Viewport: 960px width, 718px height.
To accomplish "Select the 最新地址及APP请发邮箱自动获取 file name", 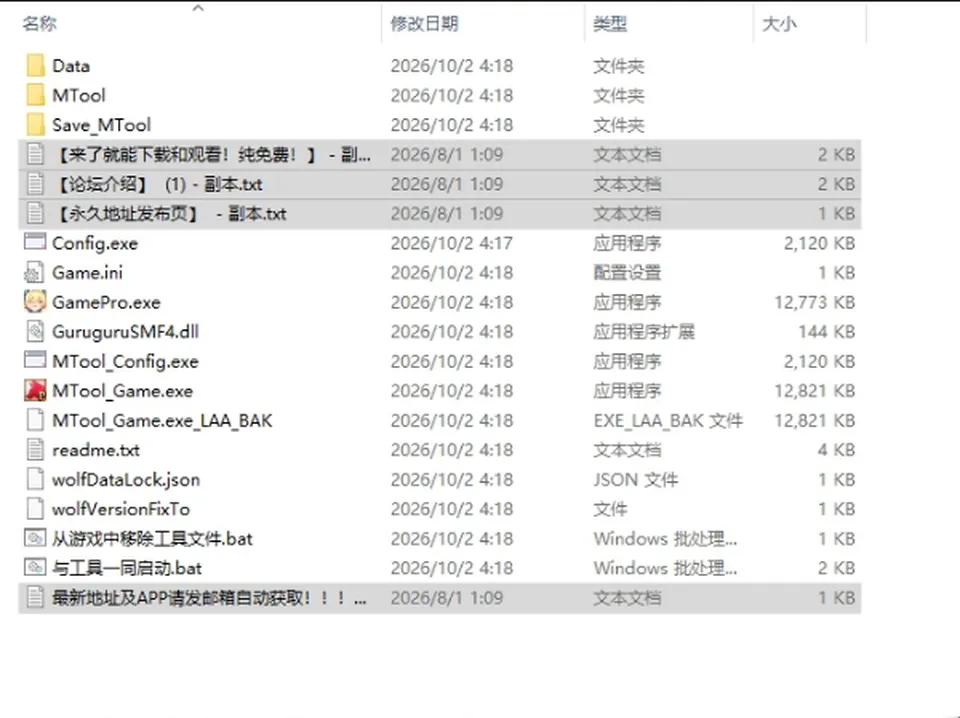I will pyautogui.click(x=209, y=597).
